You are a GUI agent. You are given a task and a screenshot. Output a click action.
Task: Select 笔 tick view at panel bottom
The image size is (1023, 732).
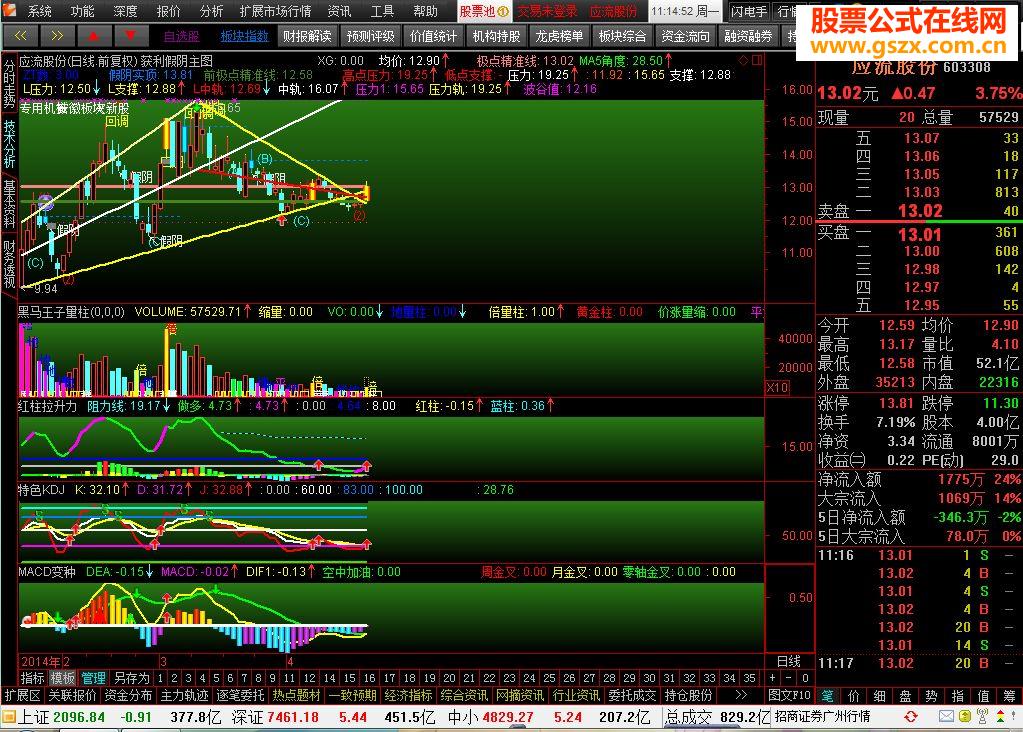(828, 696)
